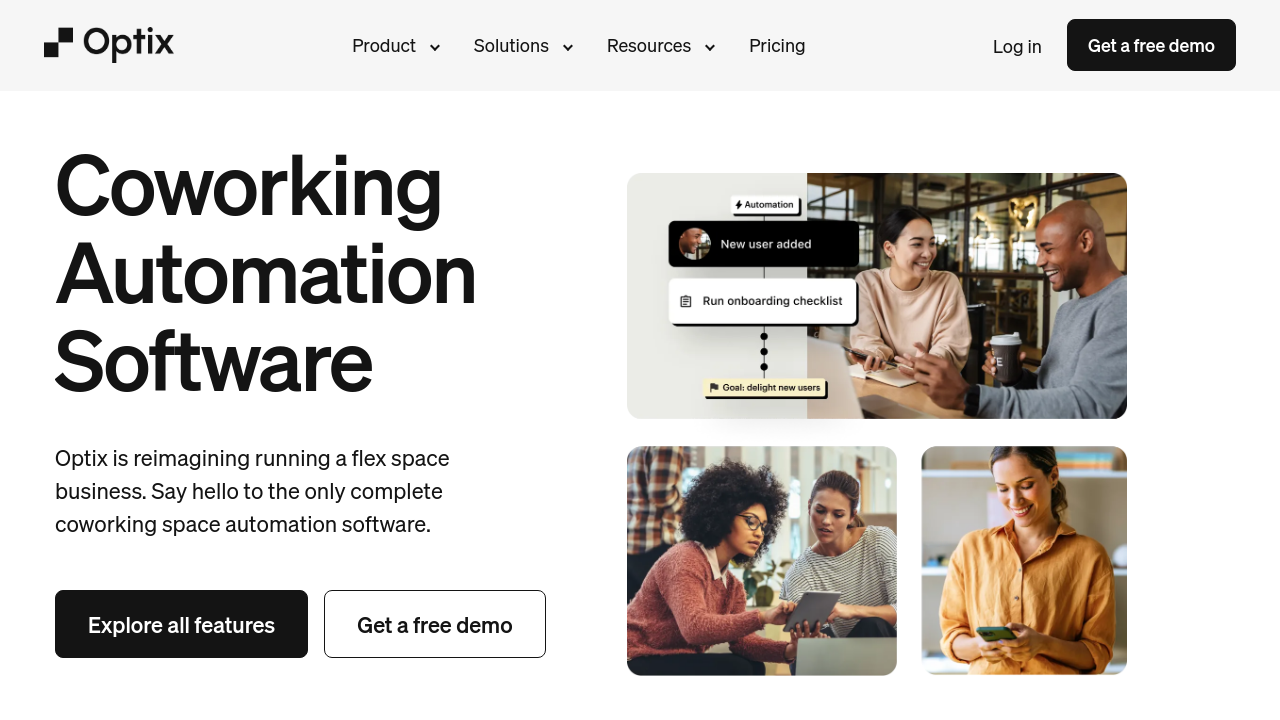Click the Log in link
This screenshot has height=720, width=1280.
[x=1017, y=46]
